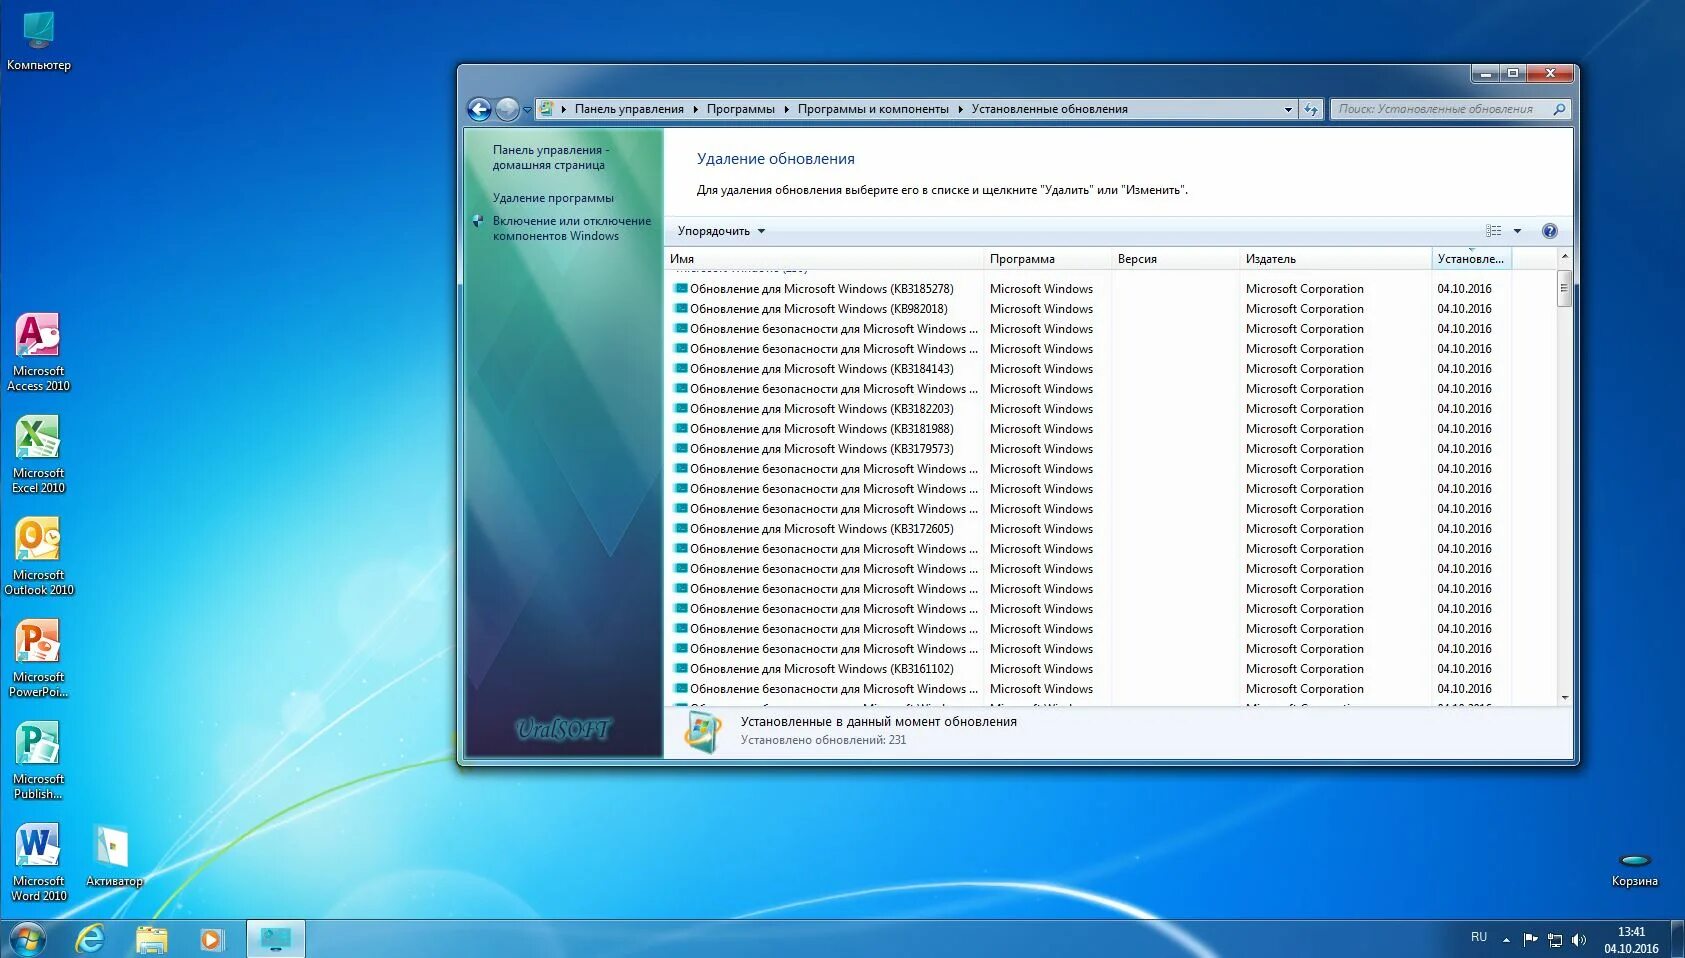Image resolution: width=1685 pixels, height=958 pixels.
Task: Click the RU input language indicator
Action: click(1479, 937)
